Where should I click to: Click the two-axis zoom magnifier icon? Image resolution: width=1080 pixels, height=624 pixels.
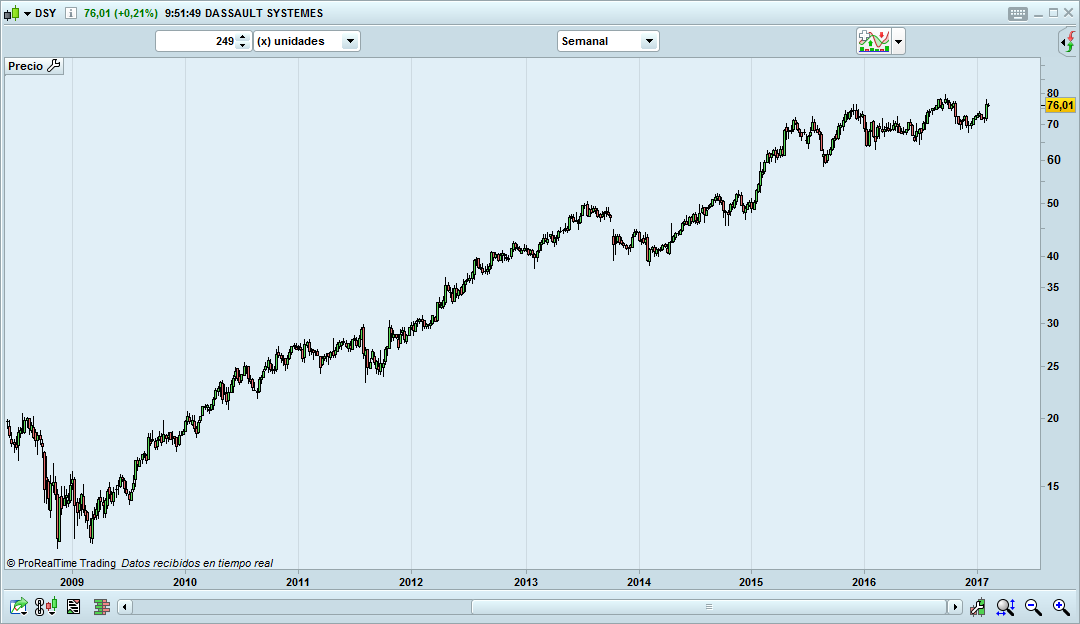(1005, 606)
